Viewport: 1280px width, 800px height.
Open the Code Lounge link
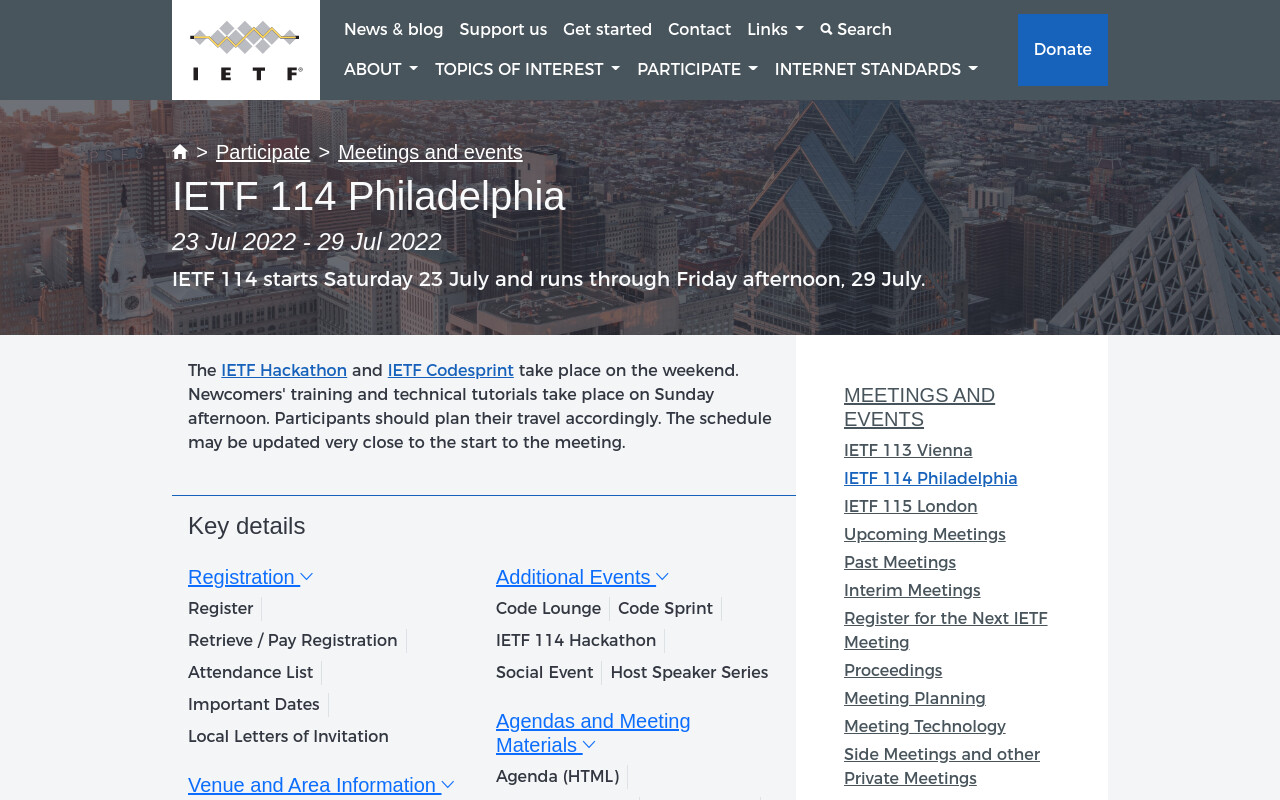(549, 609)
